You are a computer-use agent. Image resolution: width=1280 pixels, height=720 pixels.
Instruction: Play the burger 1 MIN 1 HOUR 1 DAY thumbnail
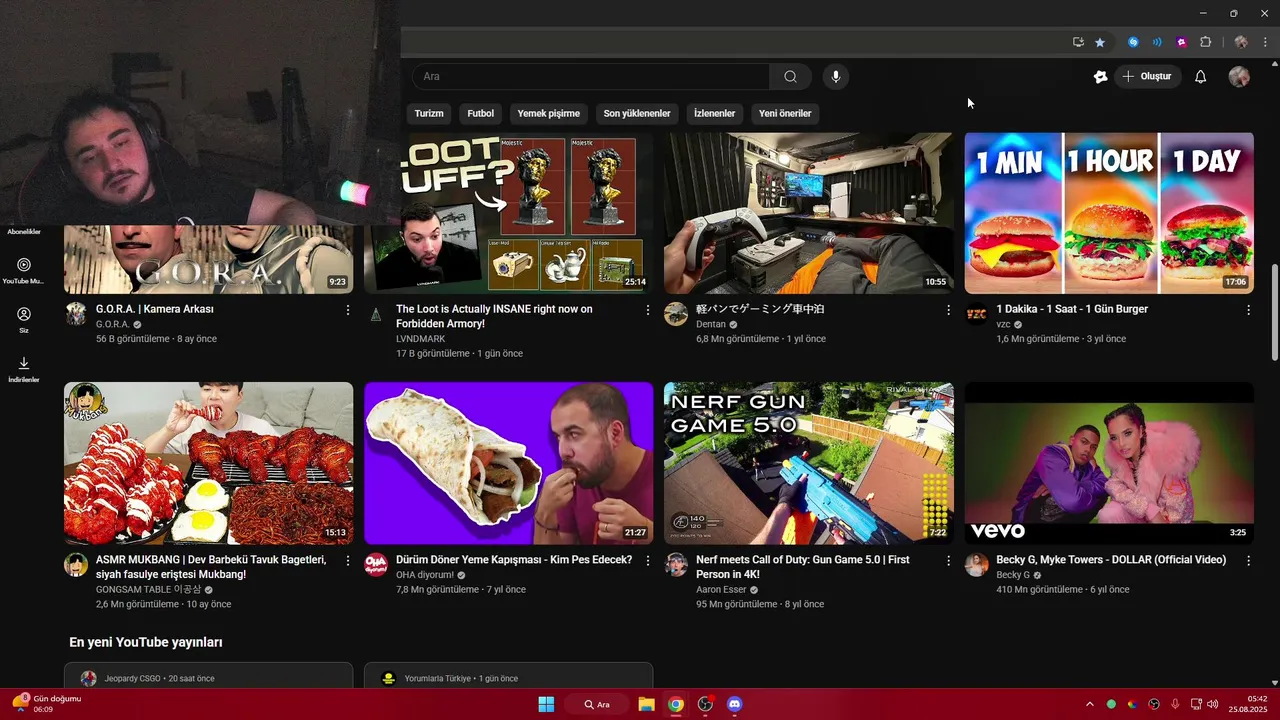point(1109,213)
